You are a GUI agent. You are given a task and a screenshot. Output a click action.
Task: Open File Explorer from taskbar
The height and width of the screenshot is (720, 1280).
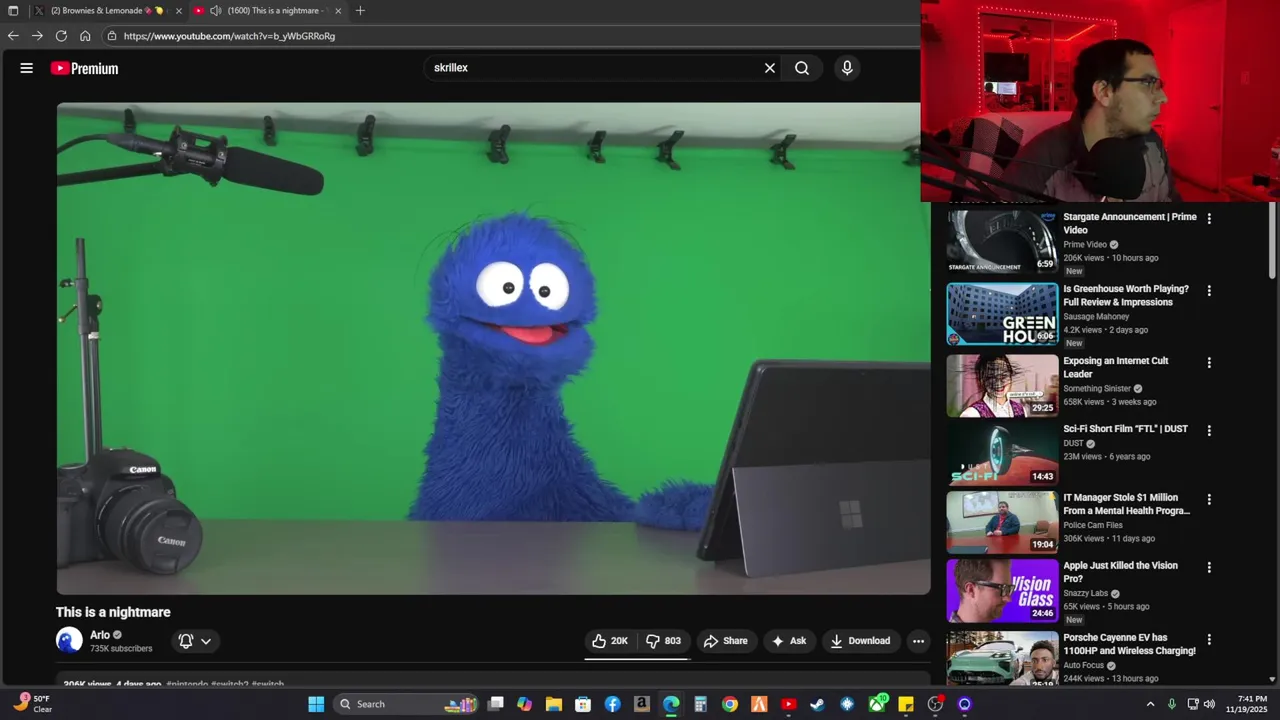(554, 704)
